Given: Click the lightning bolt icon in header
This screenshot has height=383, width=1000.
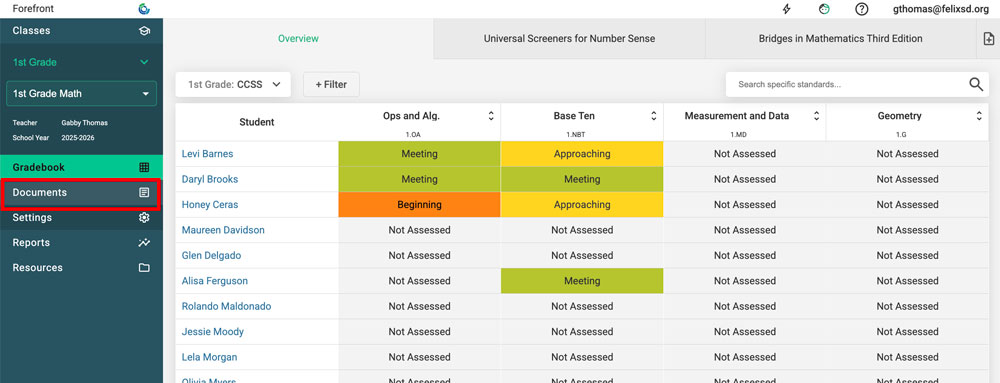Looking at the screenshot, I should click(787, 9).
